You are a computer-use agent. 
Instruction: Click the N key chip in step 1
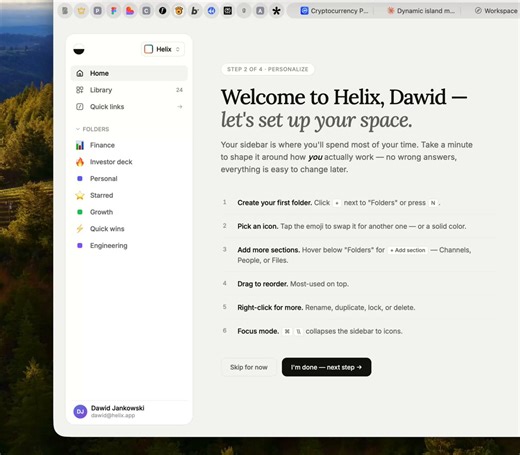(x=433, y=203)
